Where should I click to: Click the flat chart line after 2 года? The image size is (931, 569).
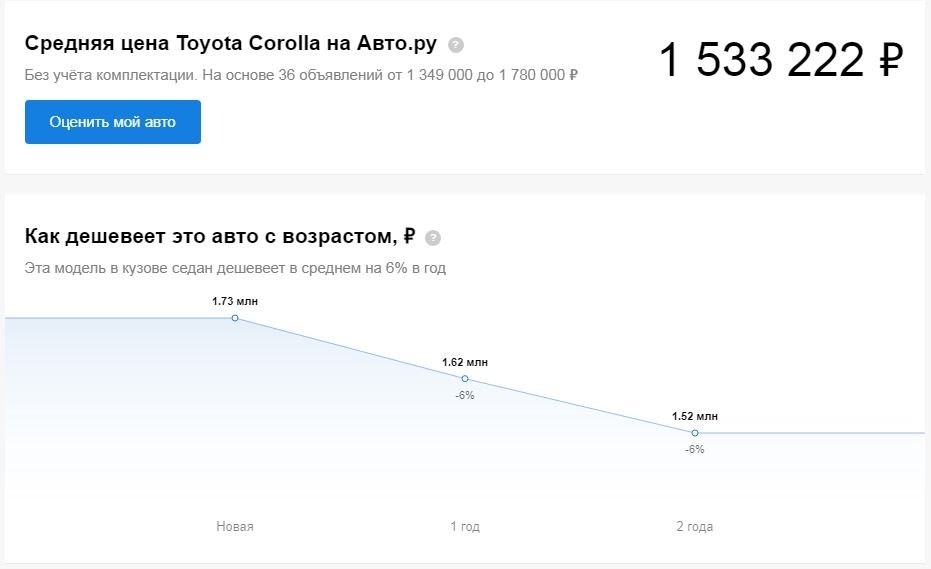pyautogui.click(x=812, y=433)
